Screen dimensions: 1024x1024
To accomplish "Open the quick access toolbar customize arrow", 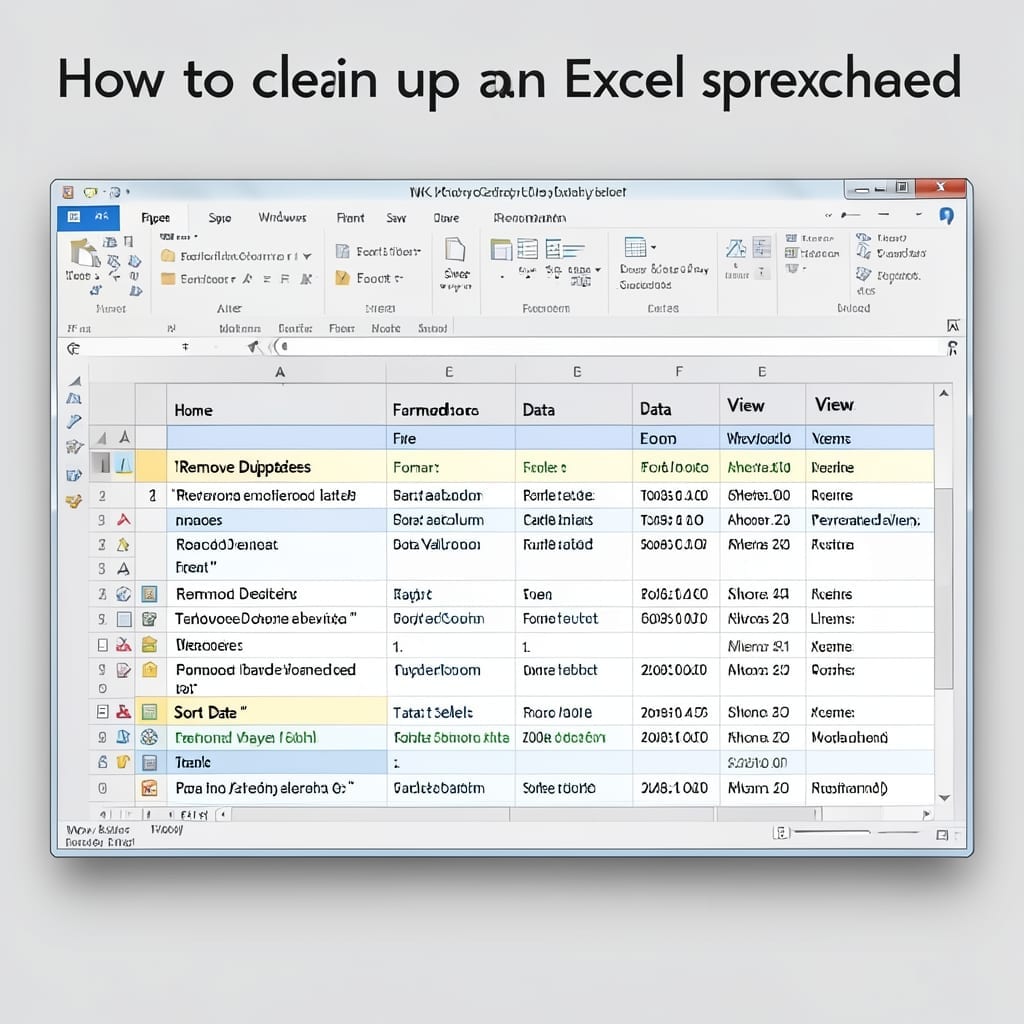I will (x=128, y=192).
